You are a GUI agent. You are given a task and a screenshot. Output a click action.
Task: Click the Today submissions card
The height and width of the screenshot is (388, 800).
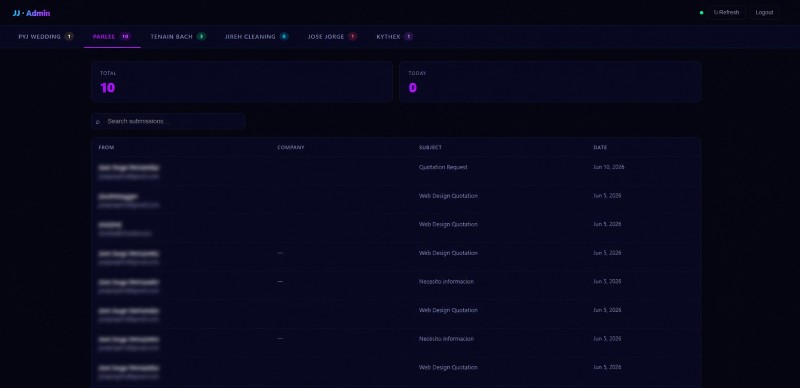(x=550, y=82)
